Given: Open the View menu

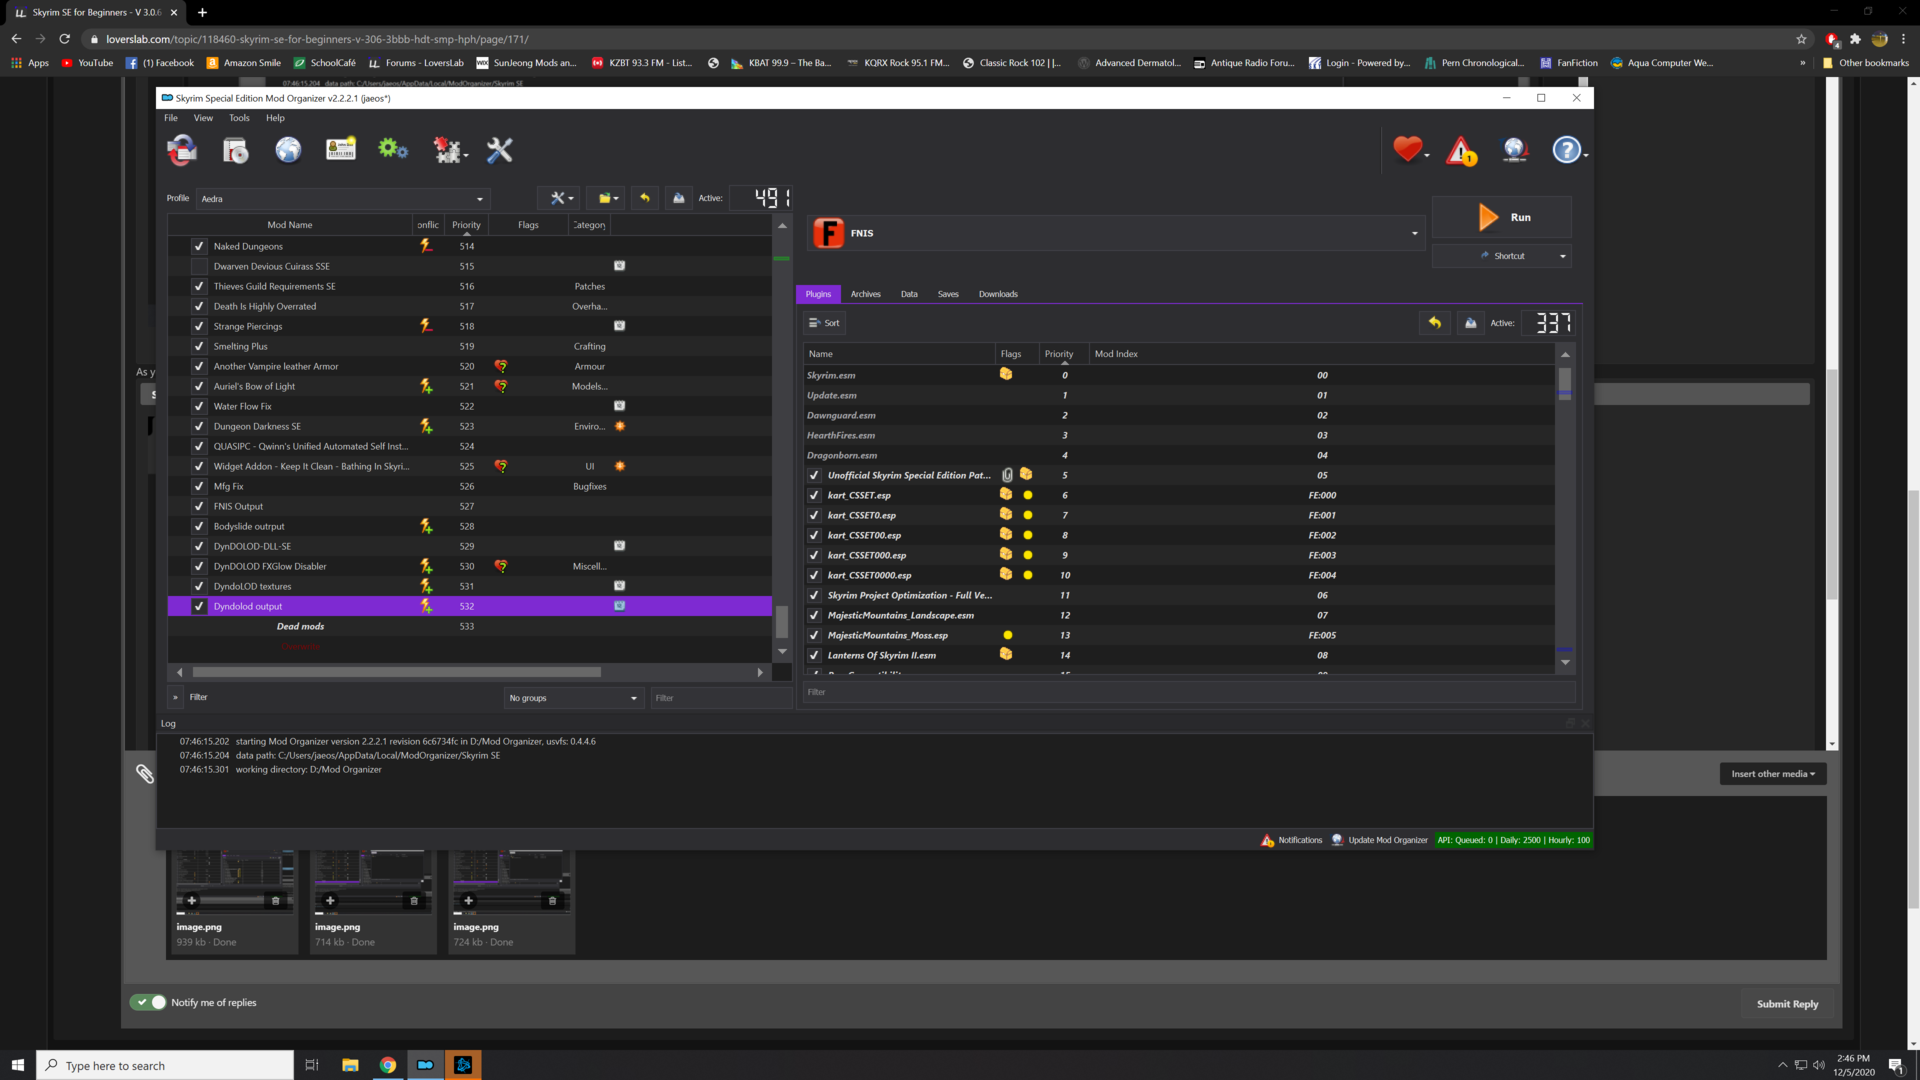Looking at the screenshot, I should point(203,118).
